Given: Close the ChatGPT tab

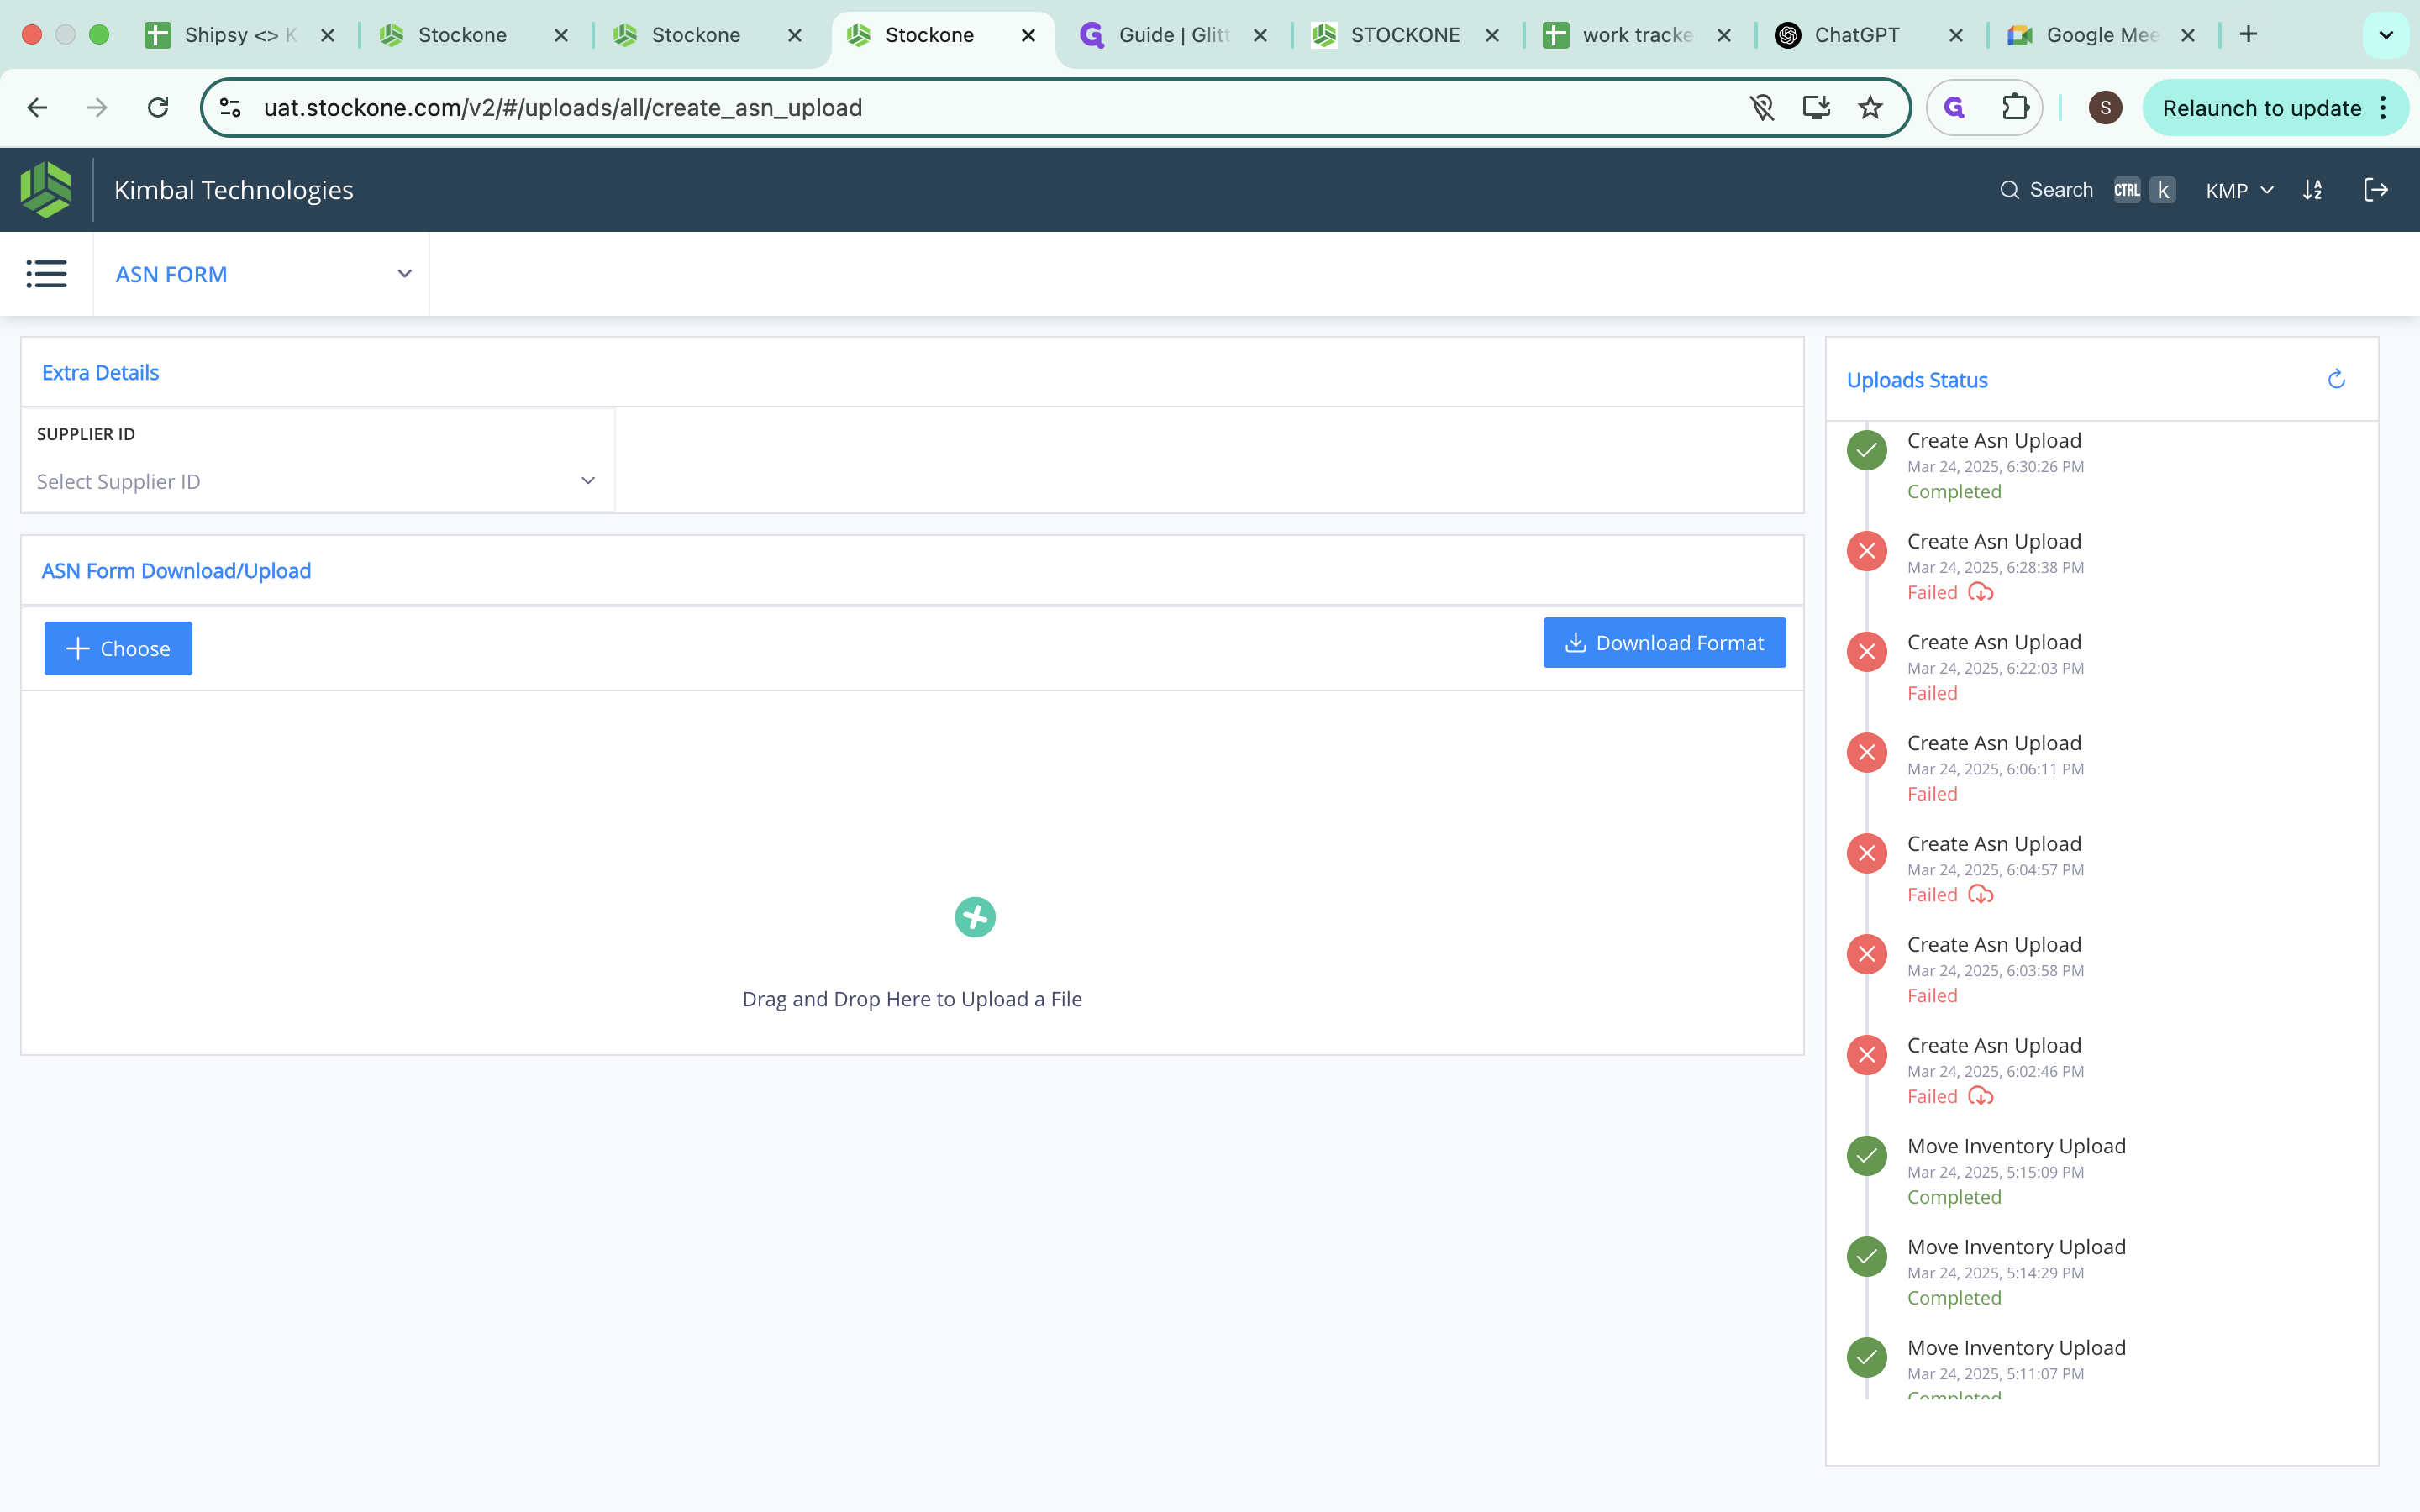Looking at the screenshot, I should pyautogui.click(x=1956, y=35).
